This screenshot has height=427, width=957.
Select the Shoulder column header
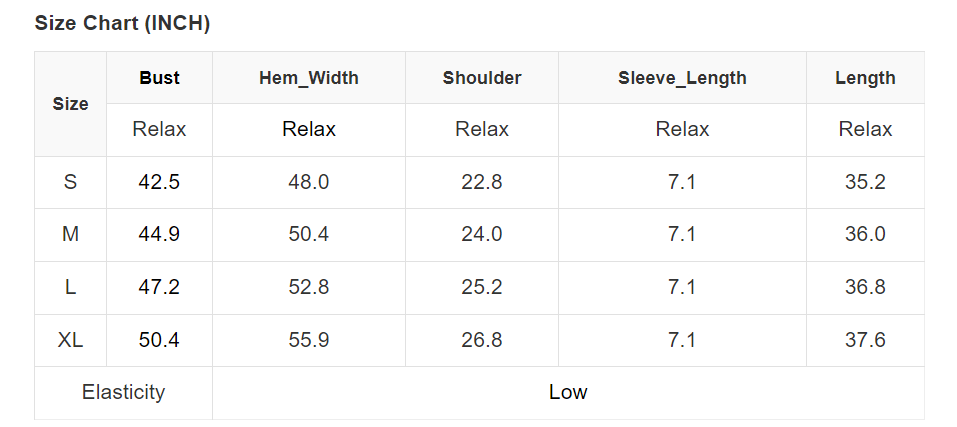point(482,77)
